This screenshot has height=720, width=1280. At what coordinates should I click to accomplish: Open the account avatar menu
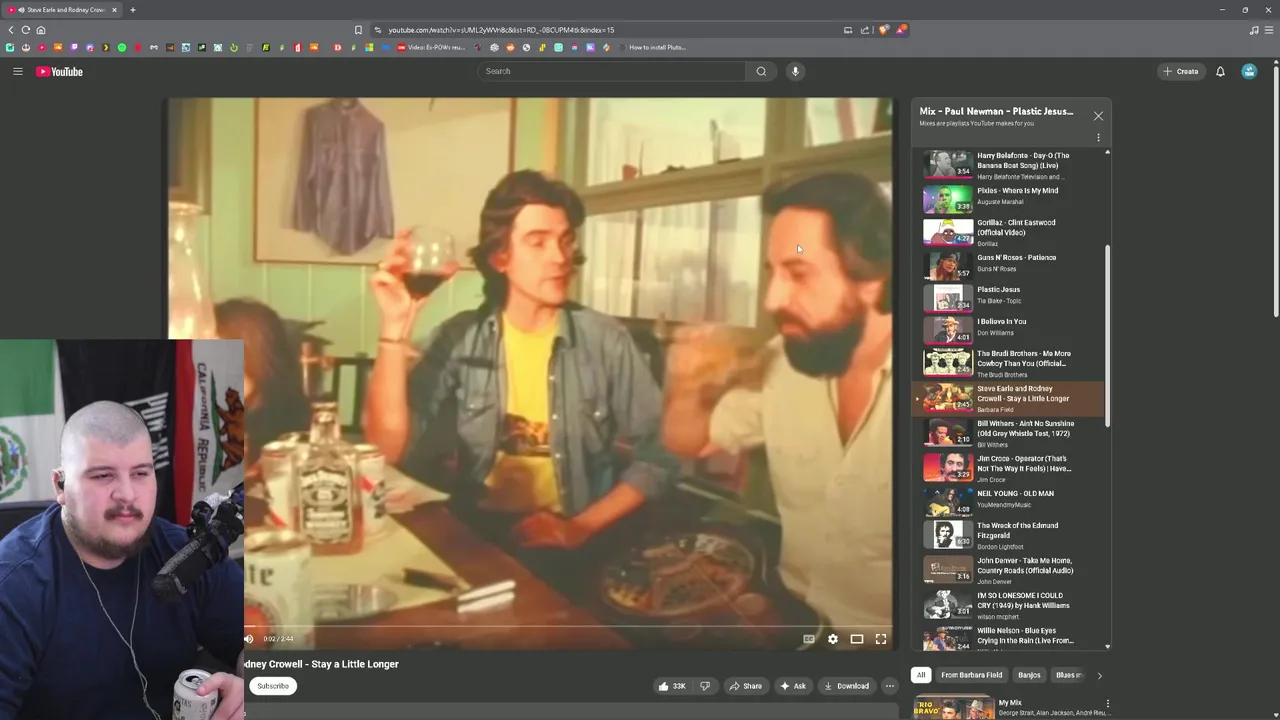tap(1249, 71)
